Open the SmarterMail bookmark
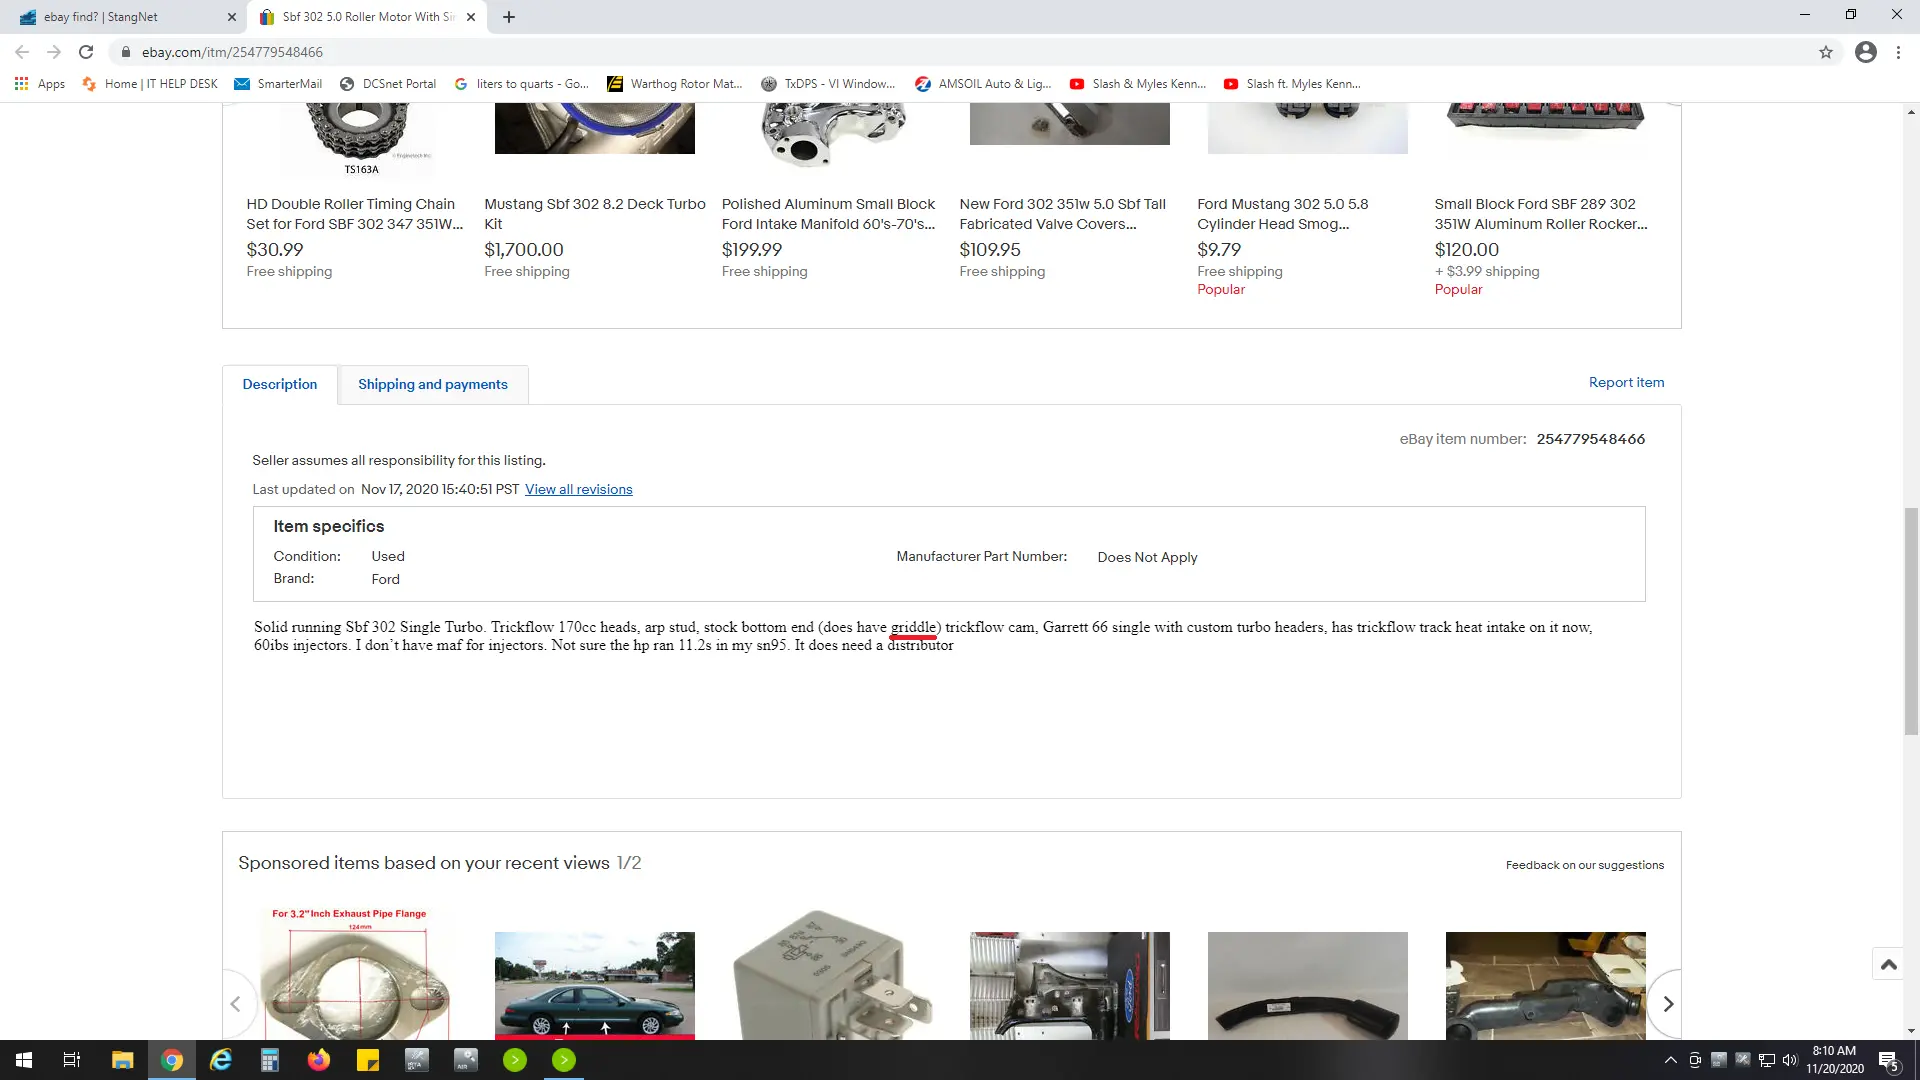The height and width of the screenshot is (1080, 1920). tap(278, 84)
